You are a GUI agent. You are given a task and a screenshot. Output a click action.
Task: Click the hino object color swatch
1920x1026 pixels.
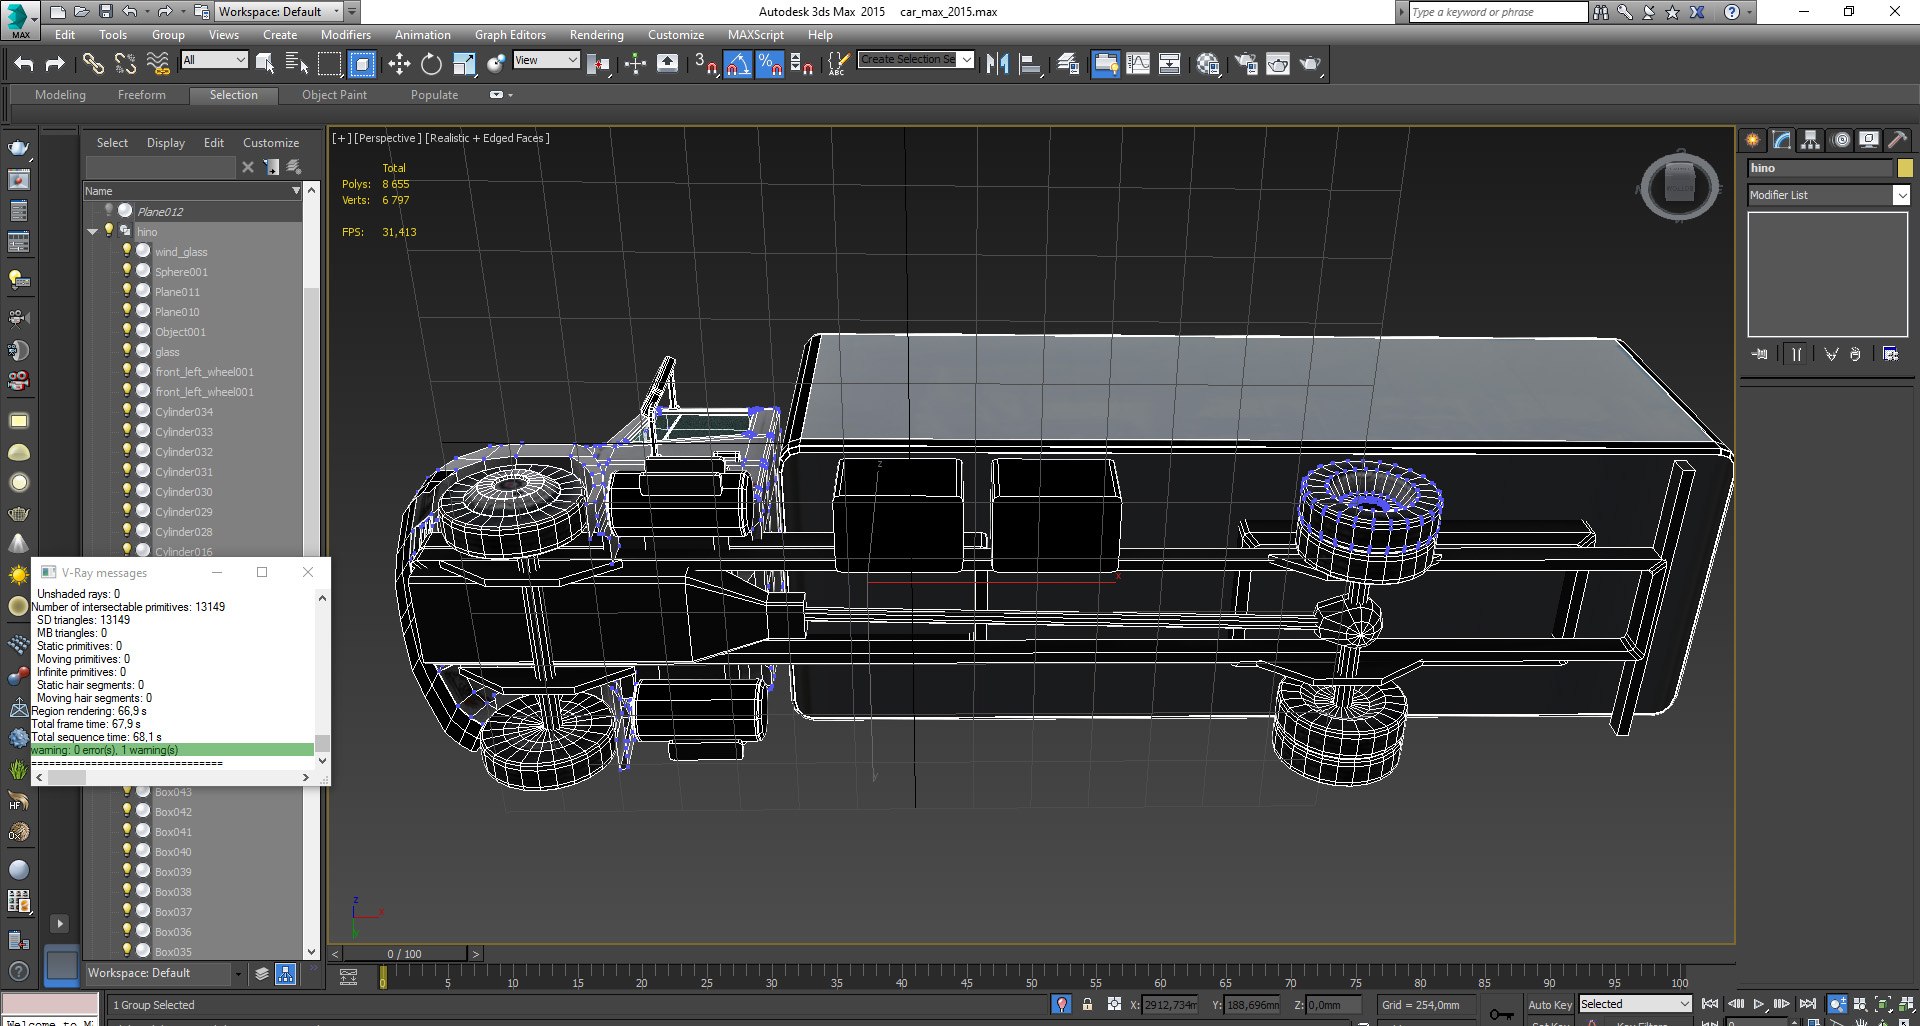click(1905, 168)
